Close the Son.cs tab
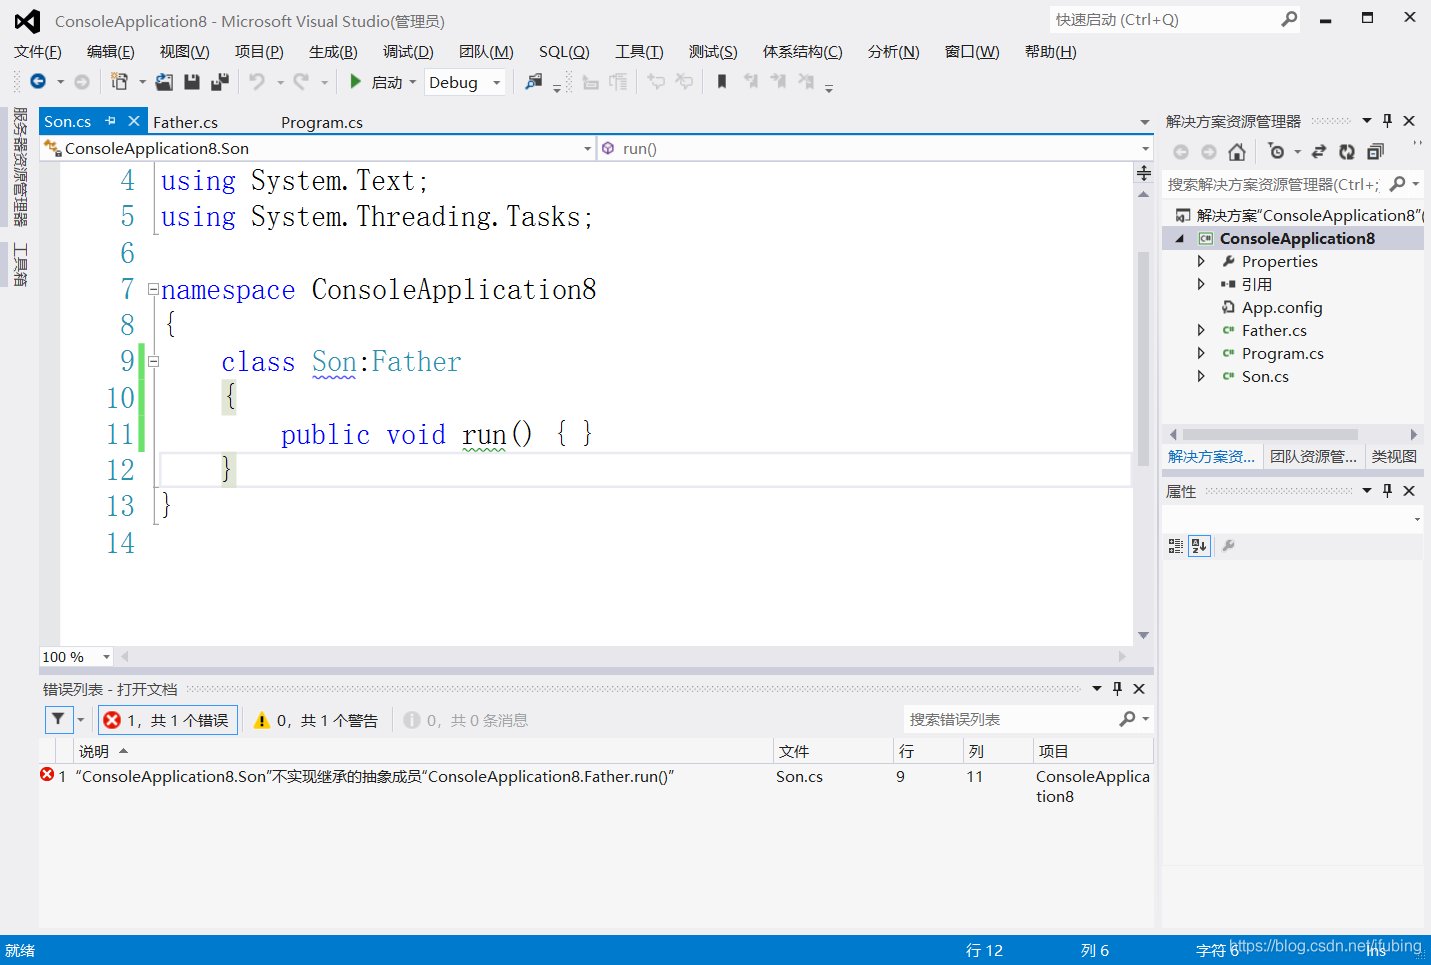 tap(134, 121)
